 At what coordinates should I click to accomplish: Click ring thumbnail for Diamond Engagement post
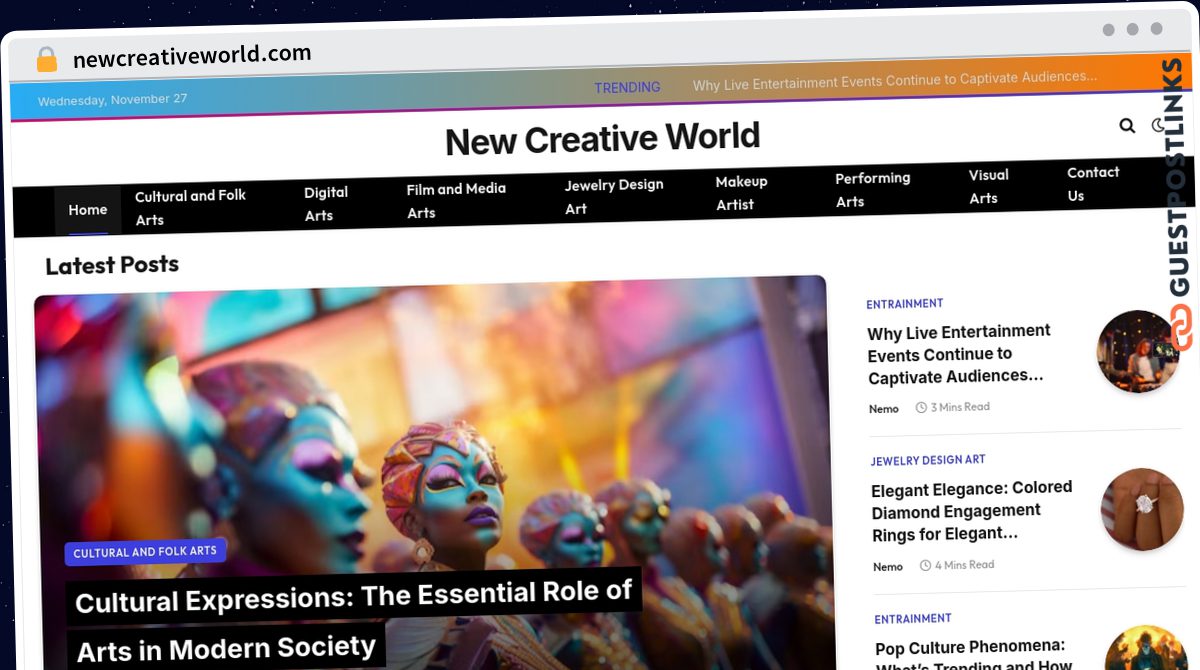(1142, 509)
